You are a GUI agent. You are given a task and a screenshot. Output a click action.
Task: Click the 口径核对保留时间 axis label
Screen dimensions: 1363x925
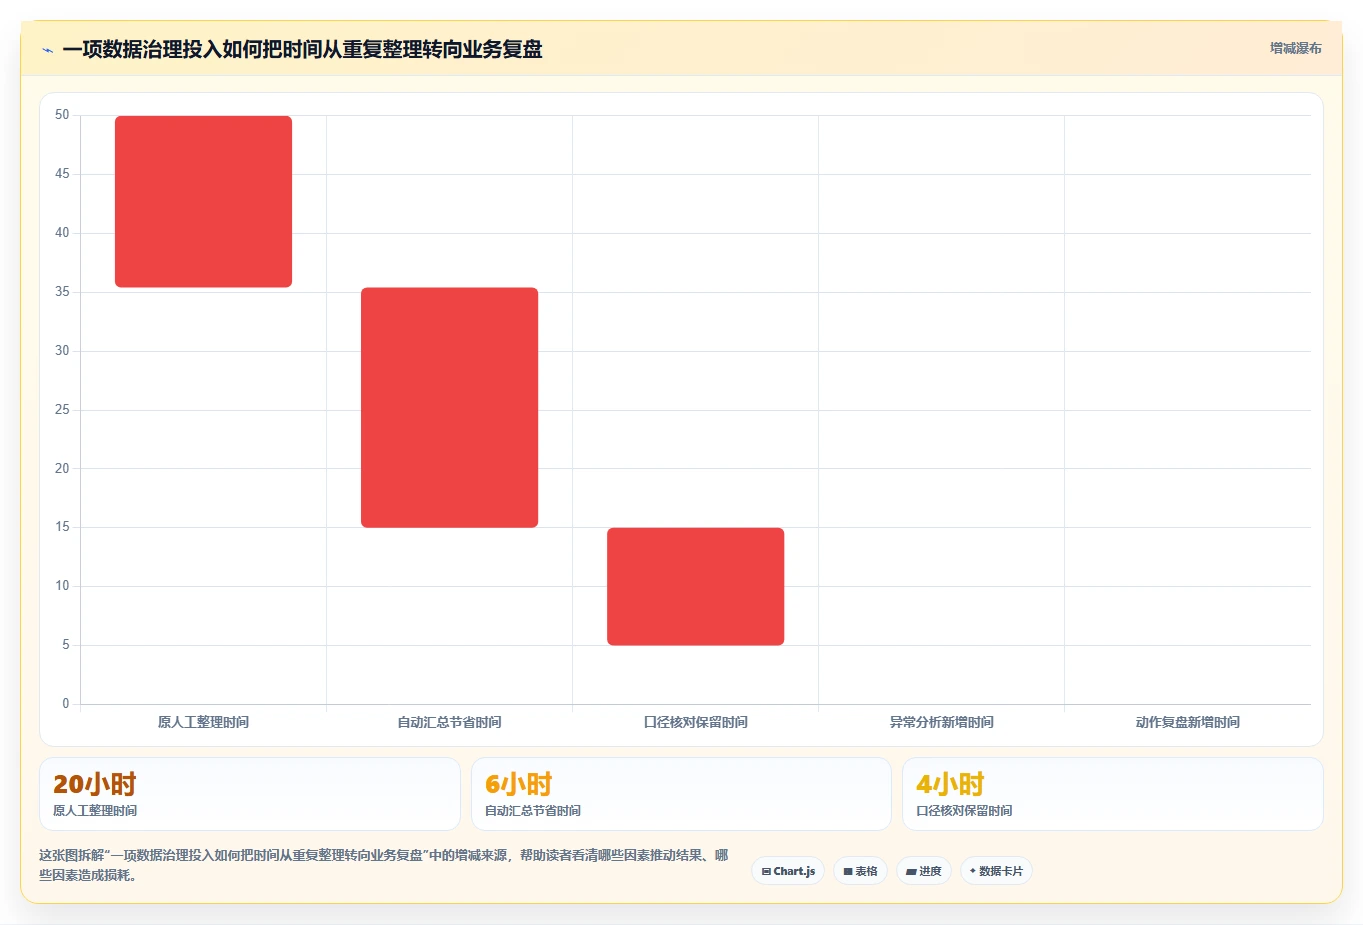pos(696,722)
